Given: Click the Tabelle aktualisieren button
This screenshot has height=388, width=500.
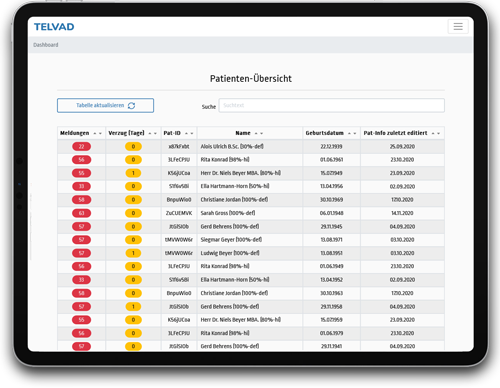Looking at the screenshot, I should [x=105, y=105].
